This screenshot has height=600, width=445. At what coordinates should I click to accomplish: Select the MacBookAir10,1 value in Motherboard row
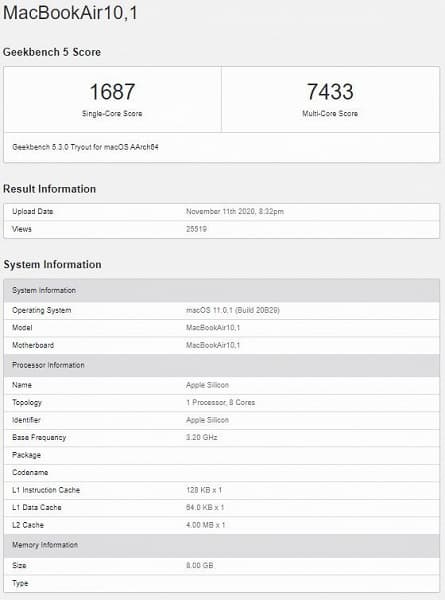pos(213,346)
